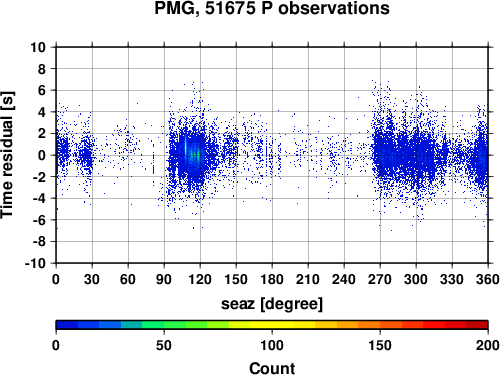
Task: Click x-axis tick label '330'
Action: (x=452, y=279)
